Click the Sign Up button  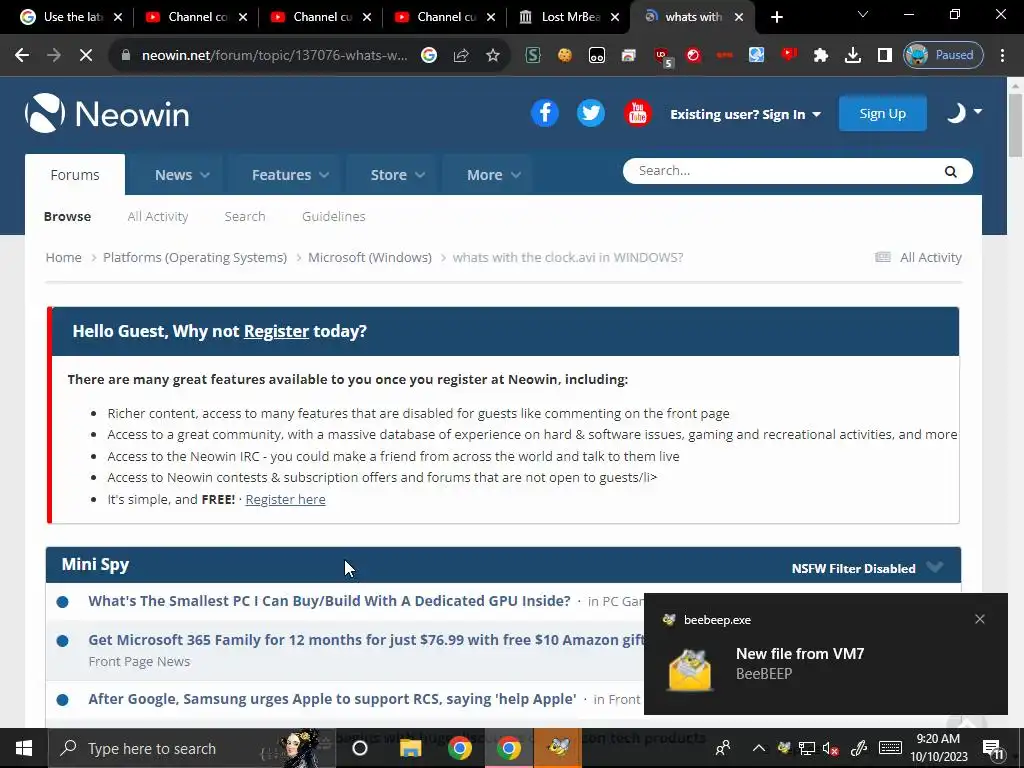pos(882,113)
